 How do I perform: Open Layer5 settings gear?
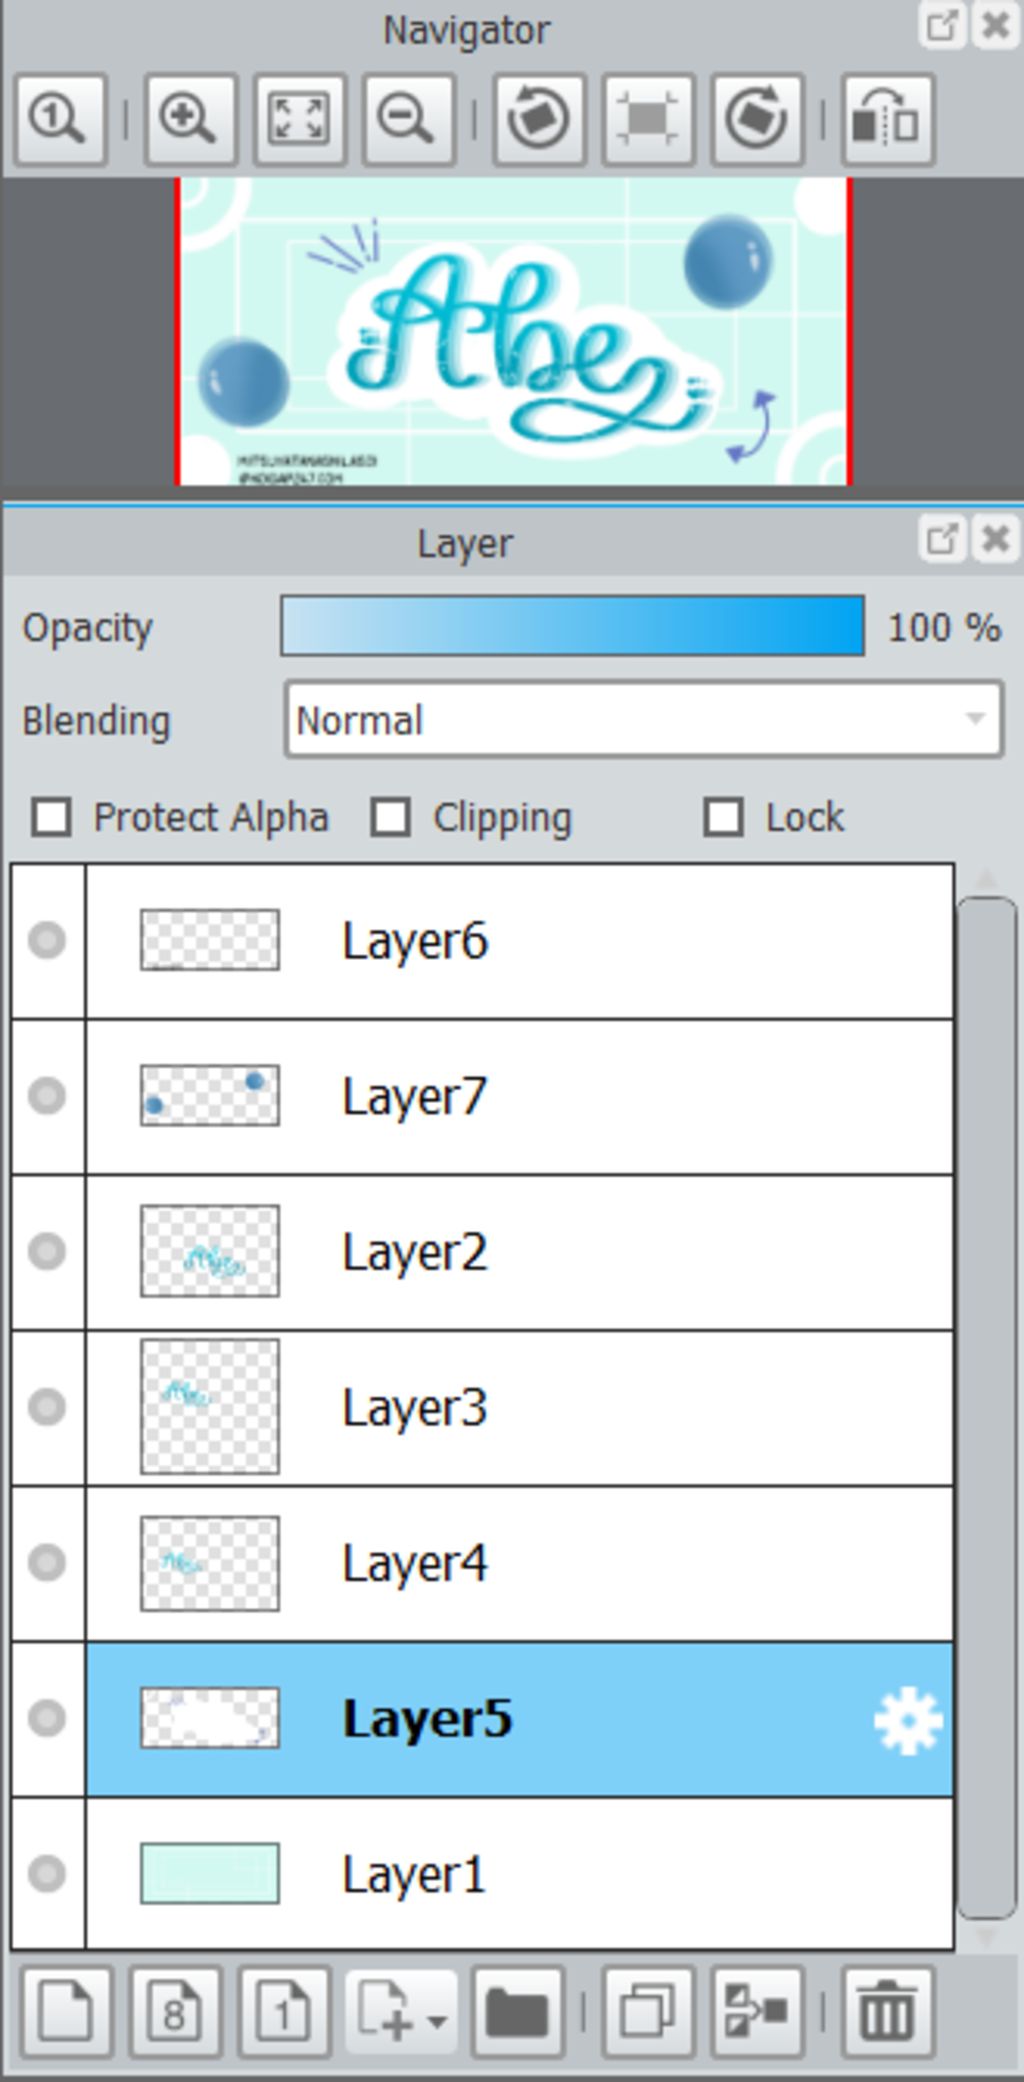click(907, 1720)
